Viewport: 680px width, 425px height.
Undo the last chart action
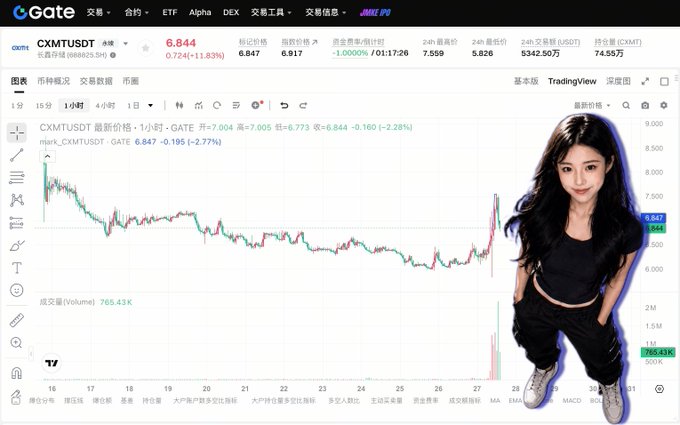coord(284,105)
